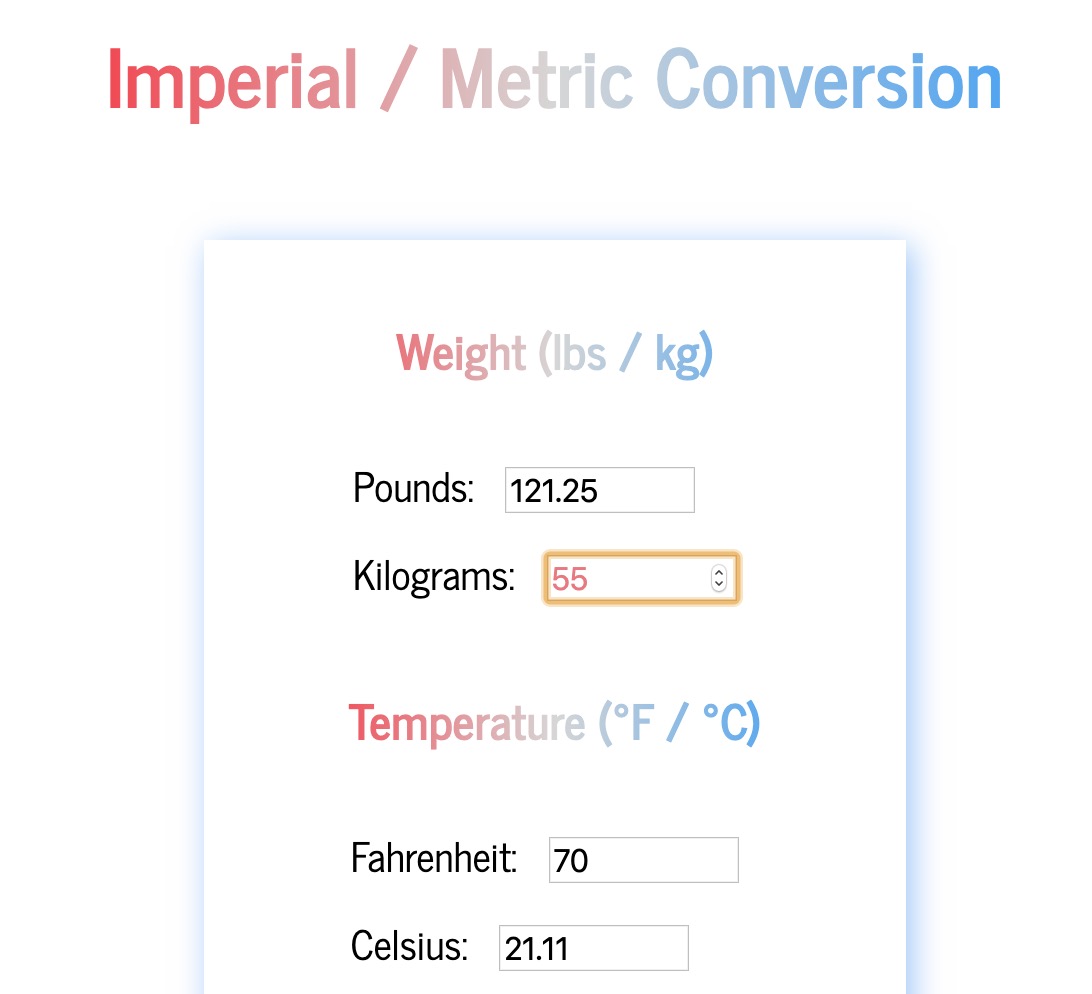Click the Imperial / Metric Conversion title

coord(554,80)
